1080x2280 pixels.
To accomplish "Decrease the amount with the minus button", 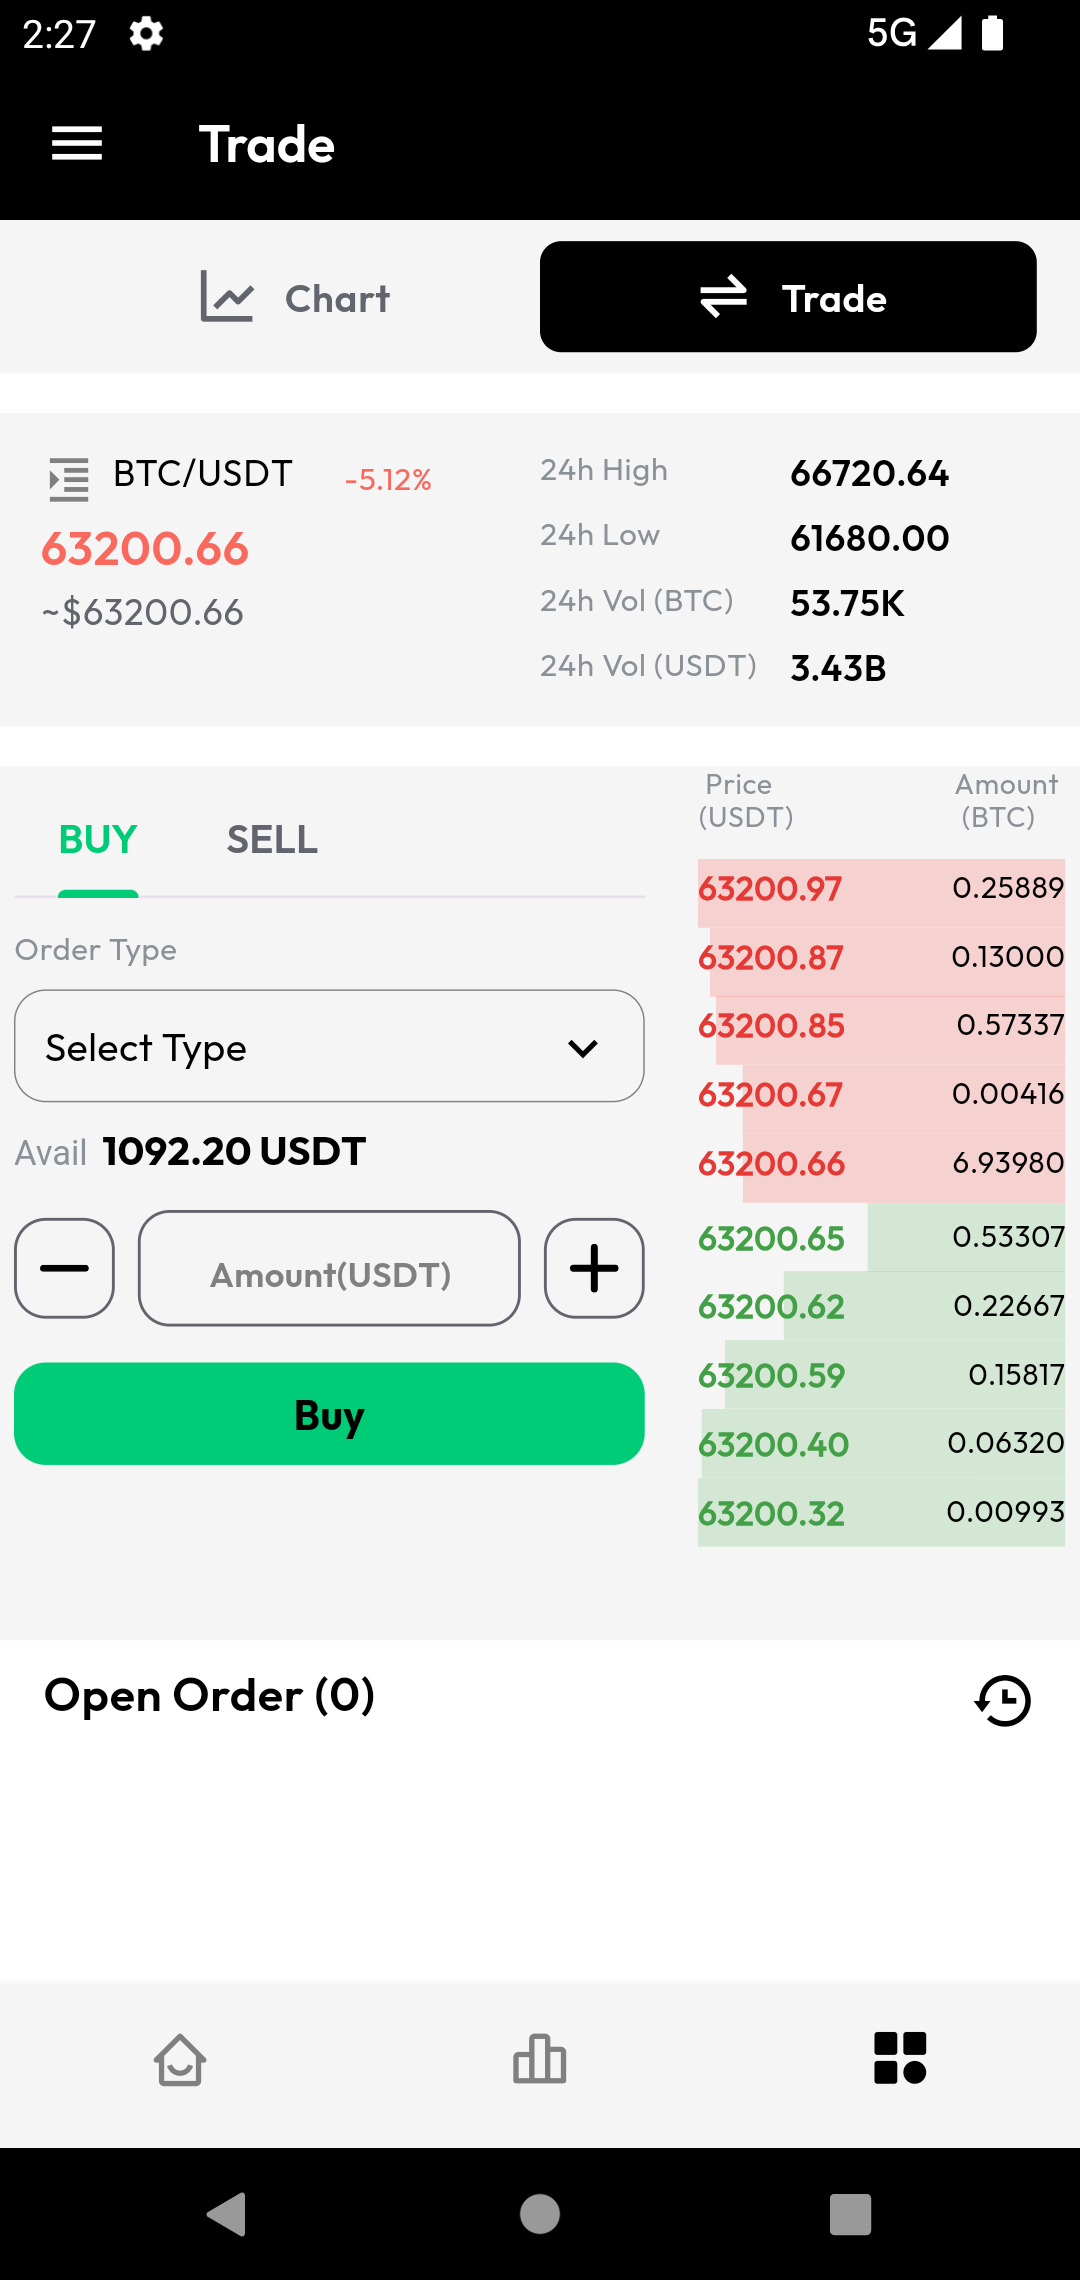I will 64,1268.
